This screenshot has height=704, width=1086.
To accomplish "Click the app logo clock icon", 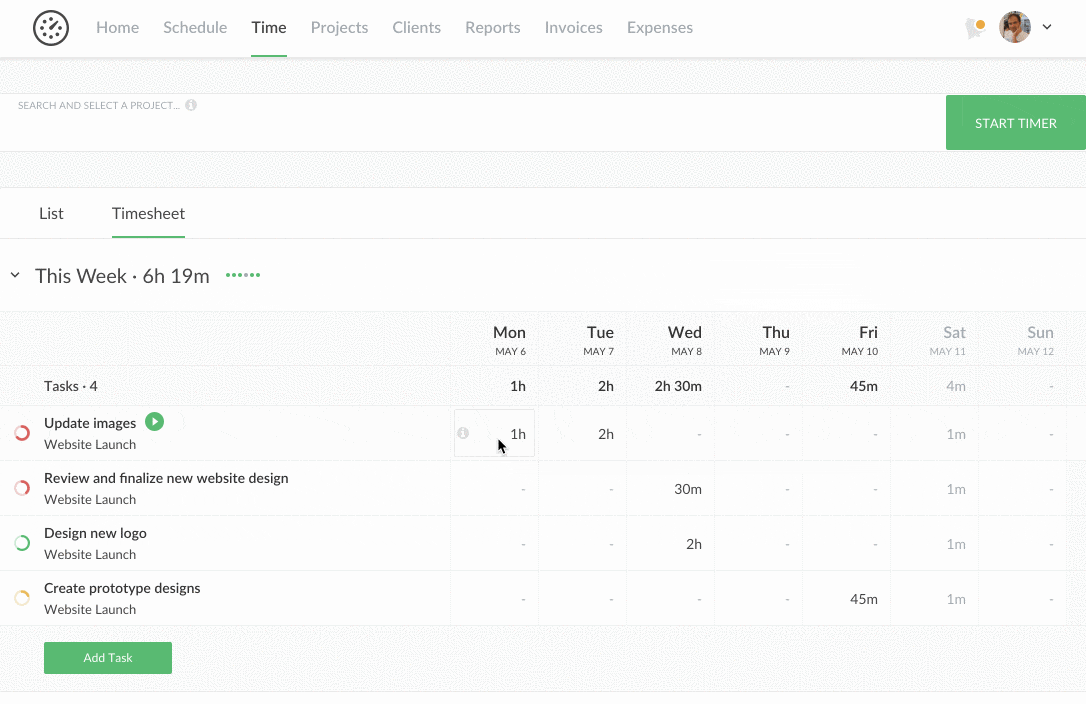I will point(51,28).
